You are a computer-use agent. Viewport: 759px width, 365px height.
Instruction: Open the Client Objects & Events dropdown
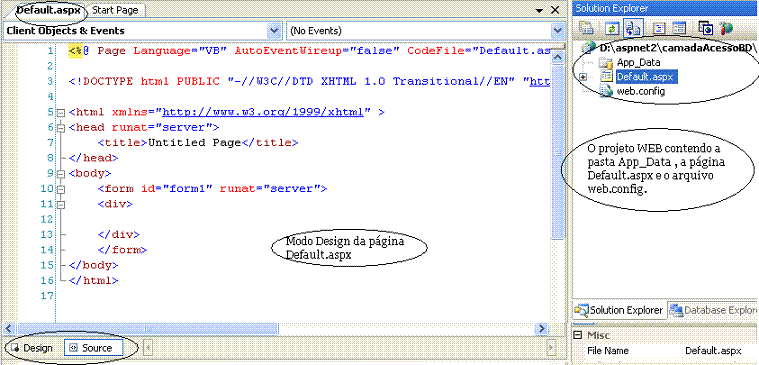[275, 30]
